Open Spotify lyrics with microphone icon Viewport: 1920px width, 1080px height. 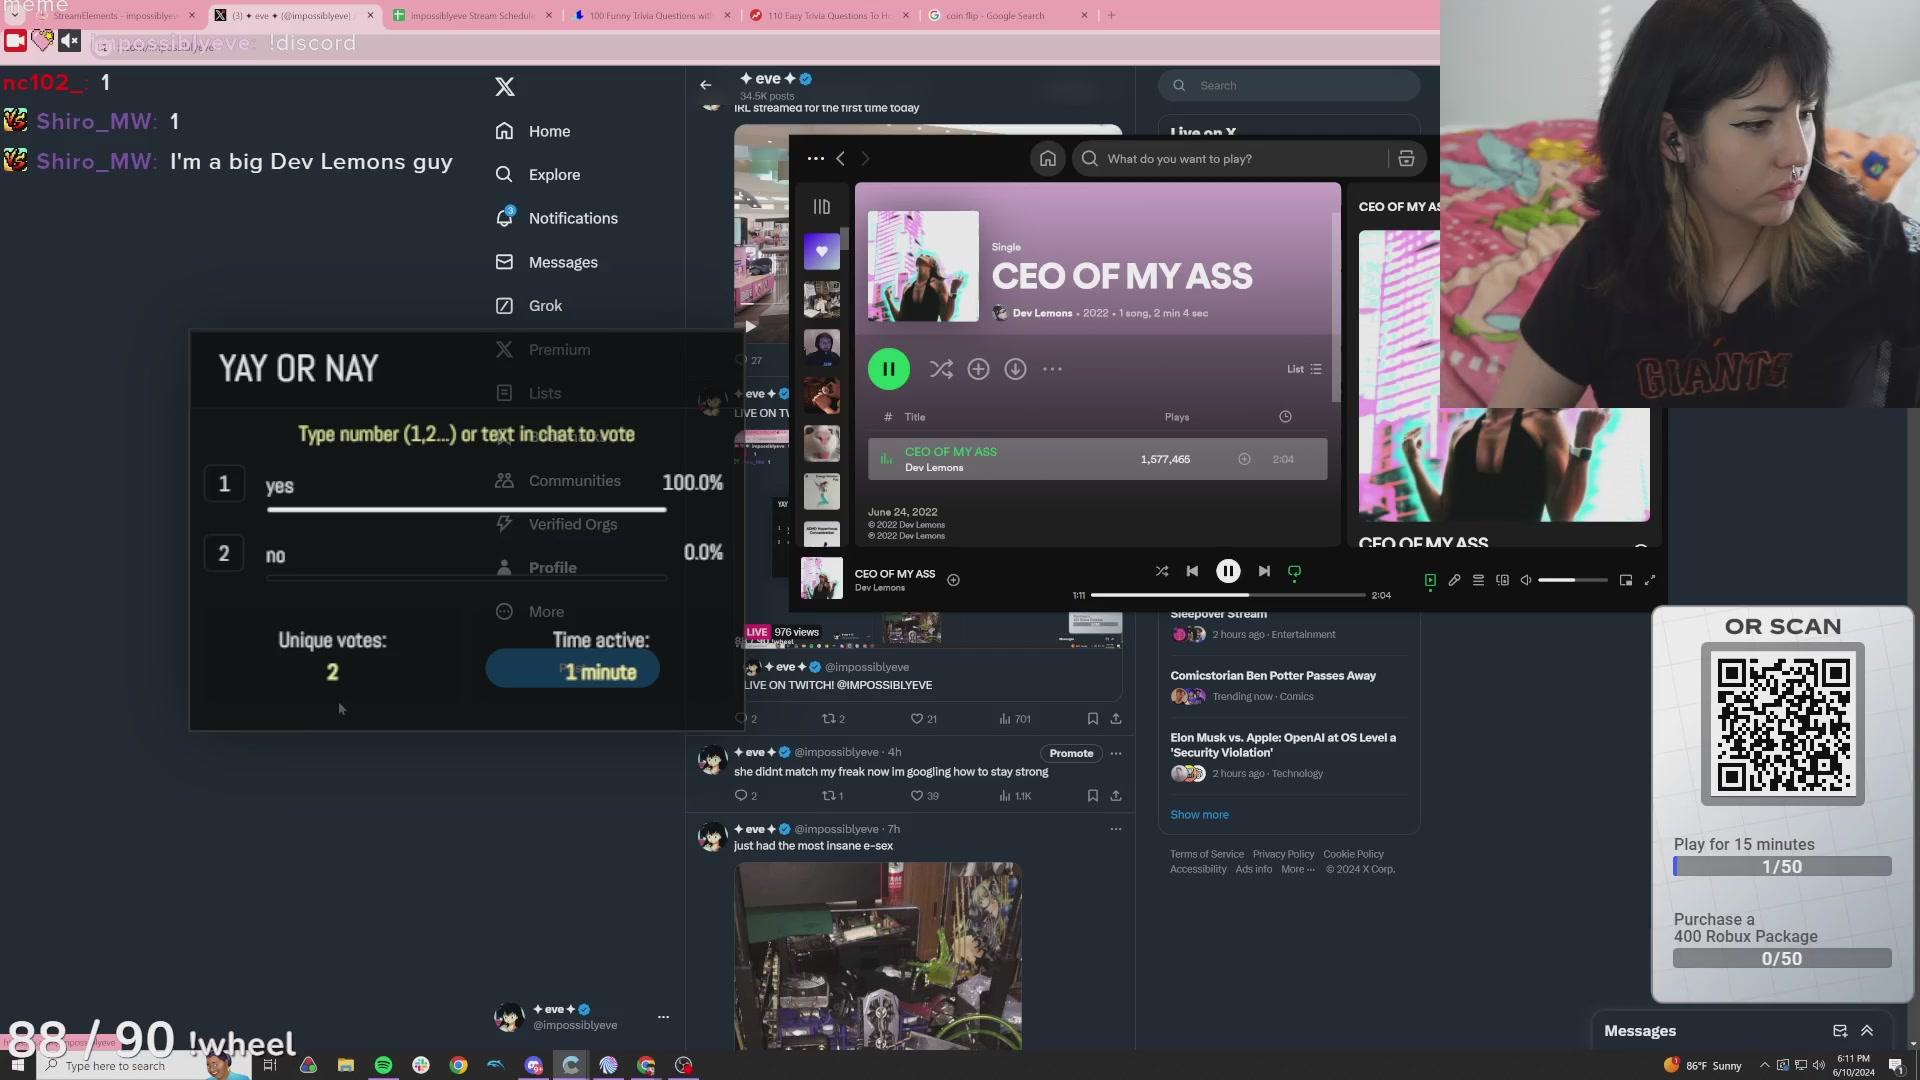(1454, 580)
